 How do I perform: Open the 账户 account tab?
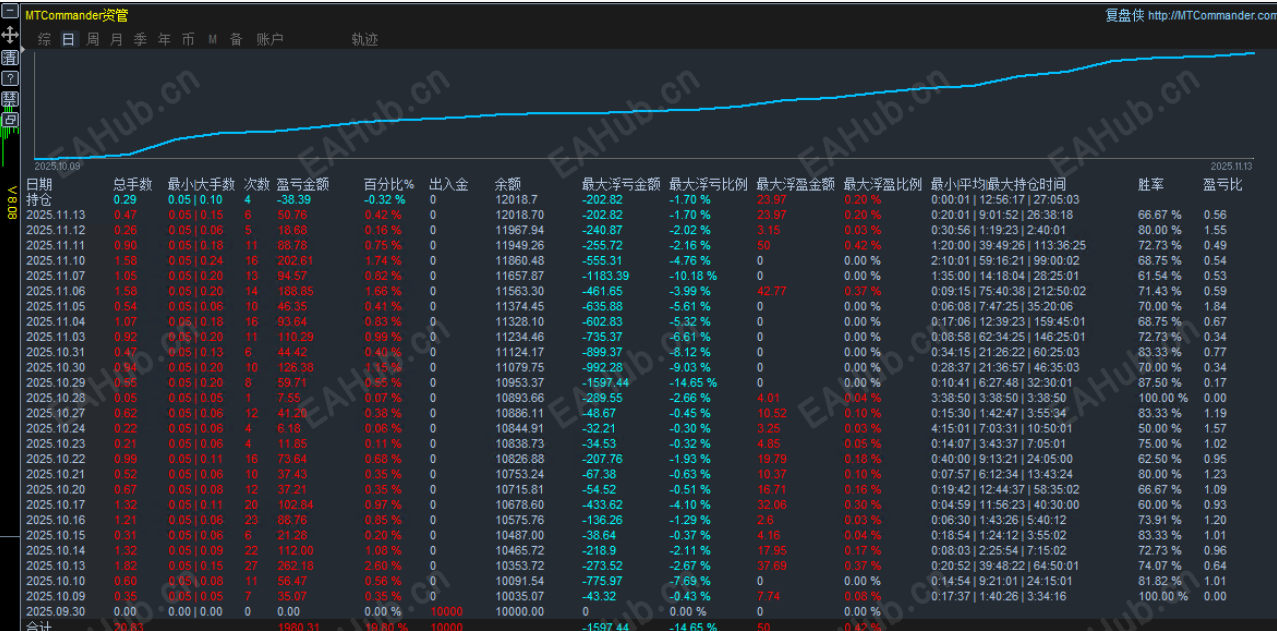point(269,40)
